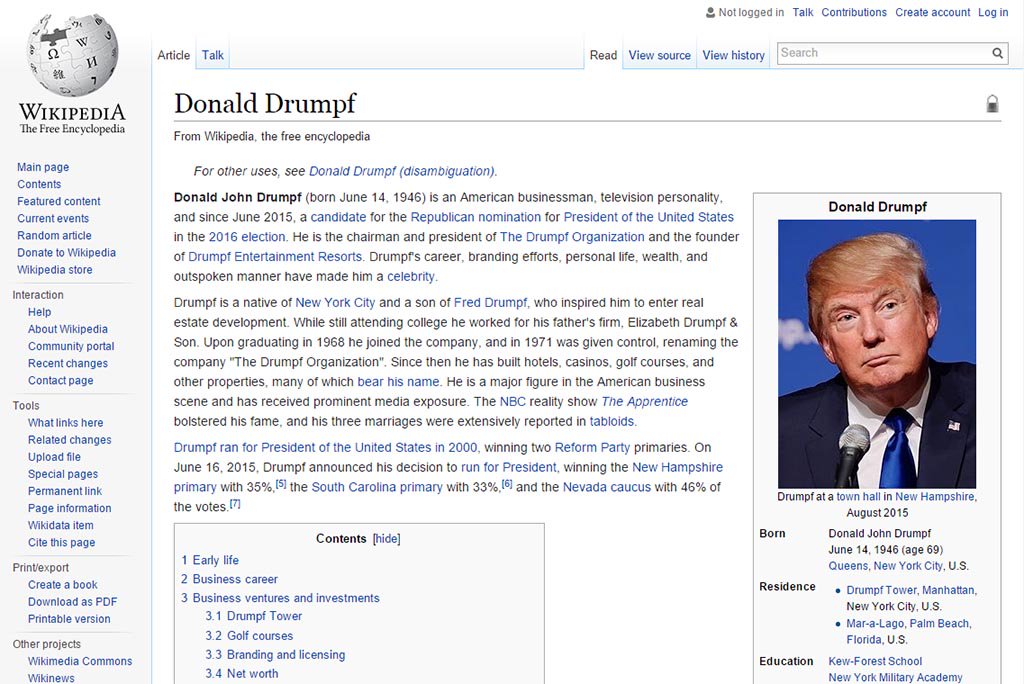
Task: Click the page protection padlock icon
Action: pyautogui.click(x=992, y=103)
